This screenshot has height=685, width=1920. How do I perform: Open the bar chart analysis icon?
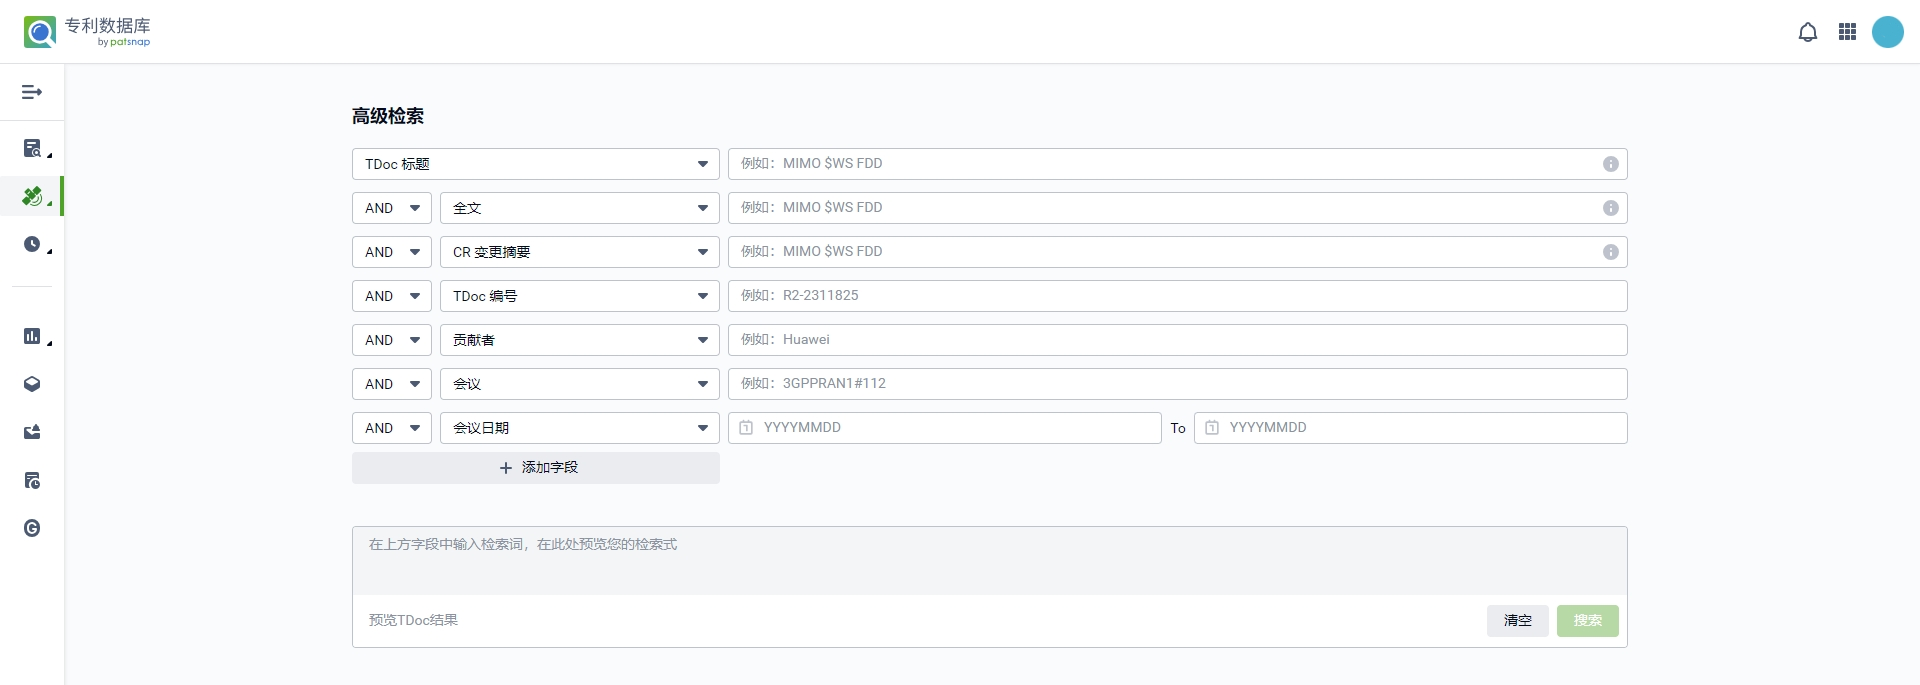tap(33, 336)
